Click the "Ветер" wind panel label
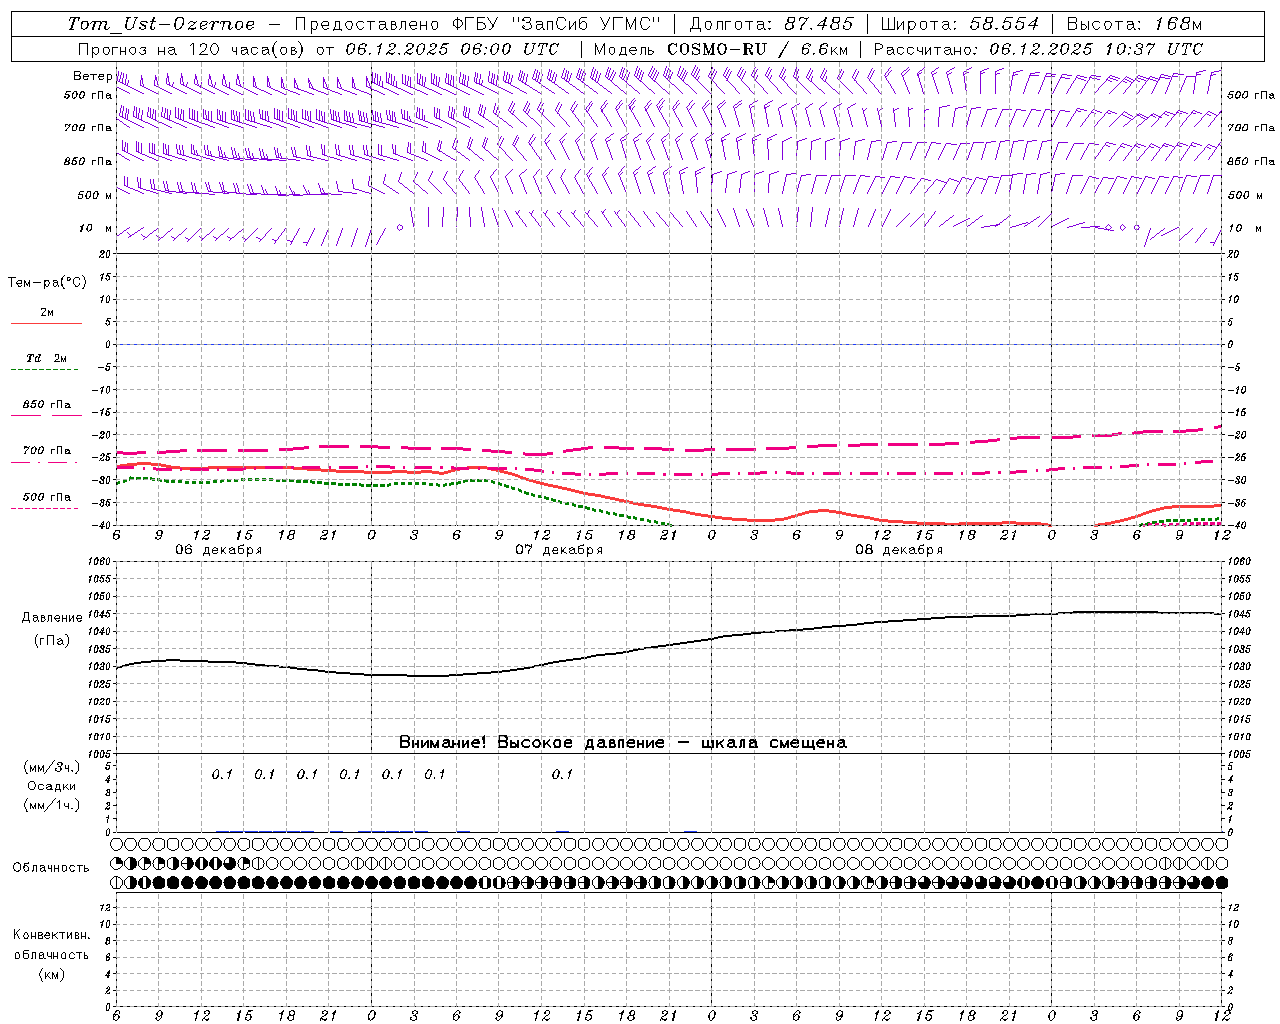Viewport: 1280px width, 1024px height. [92, 76]
